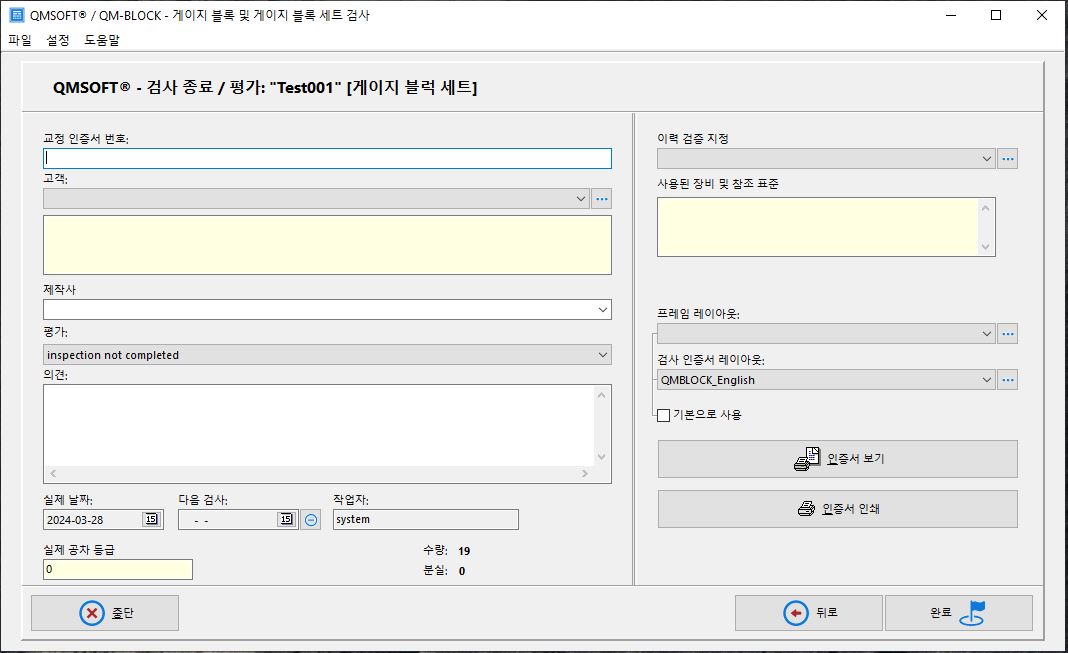Screen dimensions: 1068x653
Task: Open calendar picker for 다음 검사
Action: click(x=287, y=520)
